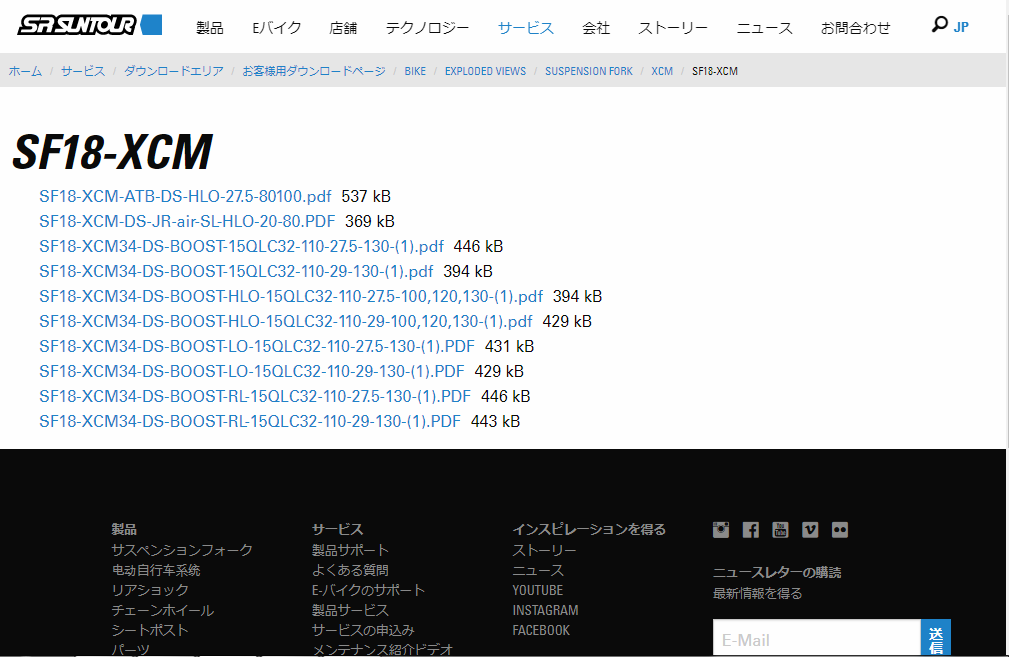Download XCM34 BOOST-HLO 27.5-100,120,130 pdf

coord(291,297)
